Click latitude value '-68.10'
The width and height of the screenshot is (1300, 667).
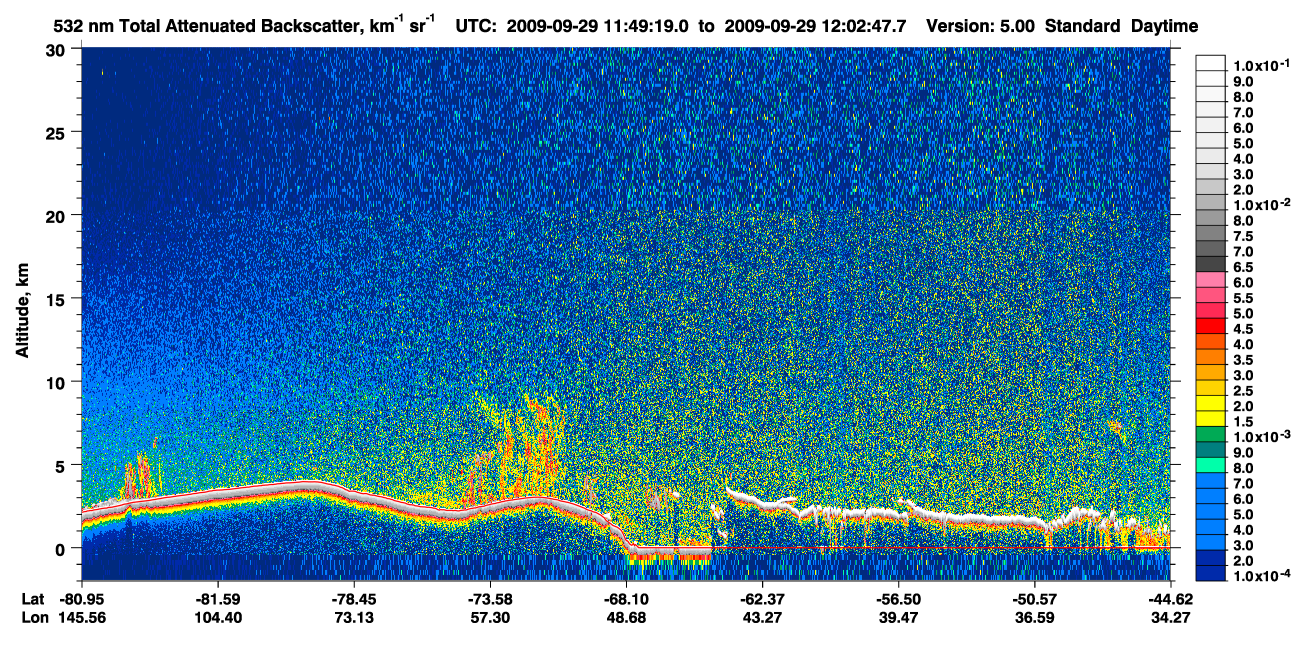(626, 598)
